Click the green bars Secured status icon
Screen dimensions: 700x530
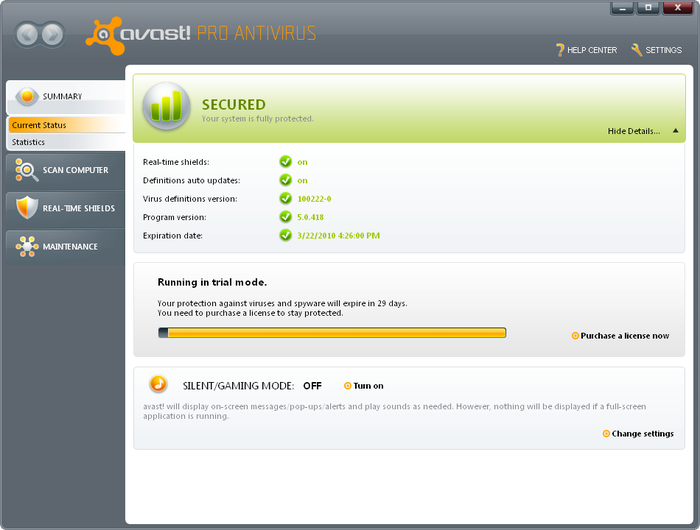(167, 106)
